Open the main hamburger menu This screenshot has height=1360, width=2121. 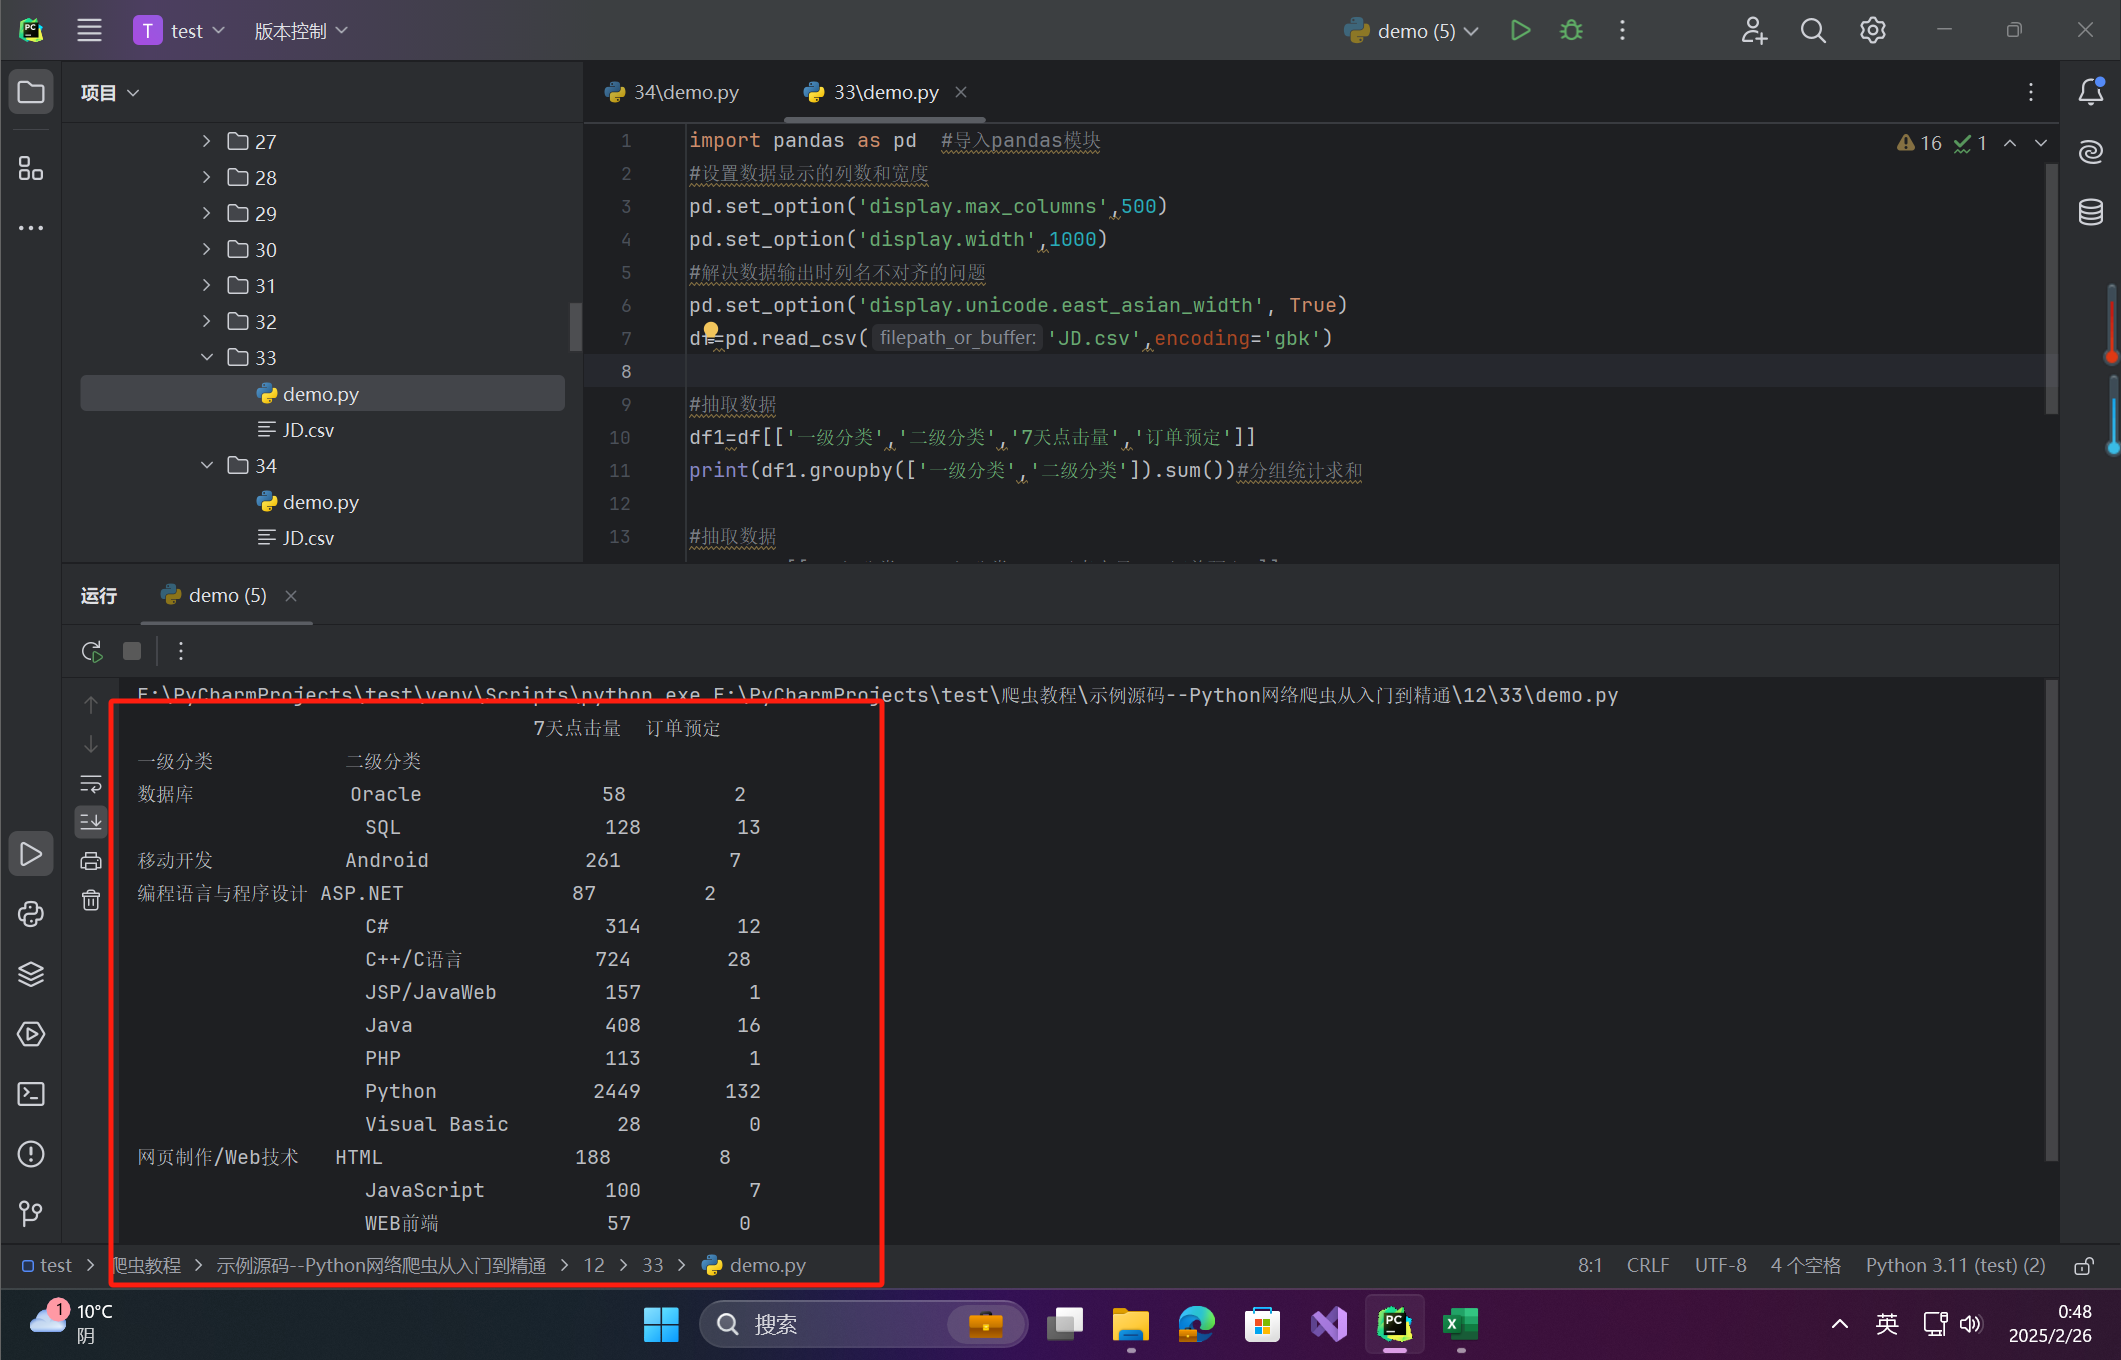pos(89,31)
